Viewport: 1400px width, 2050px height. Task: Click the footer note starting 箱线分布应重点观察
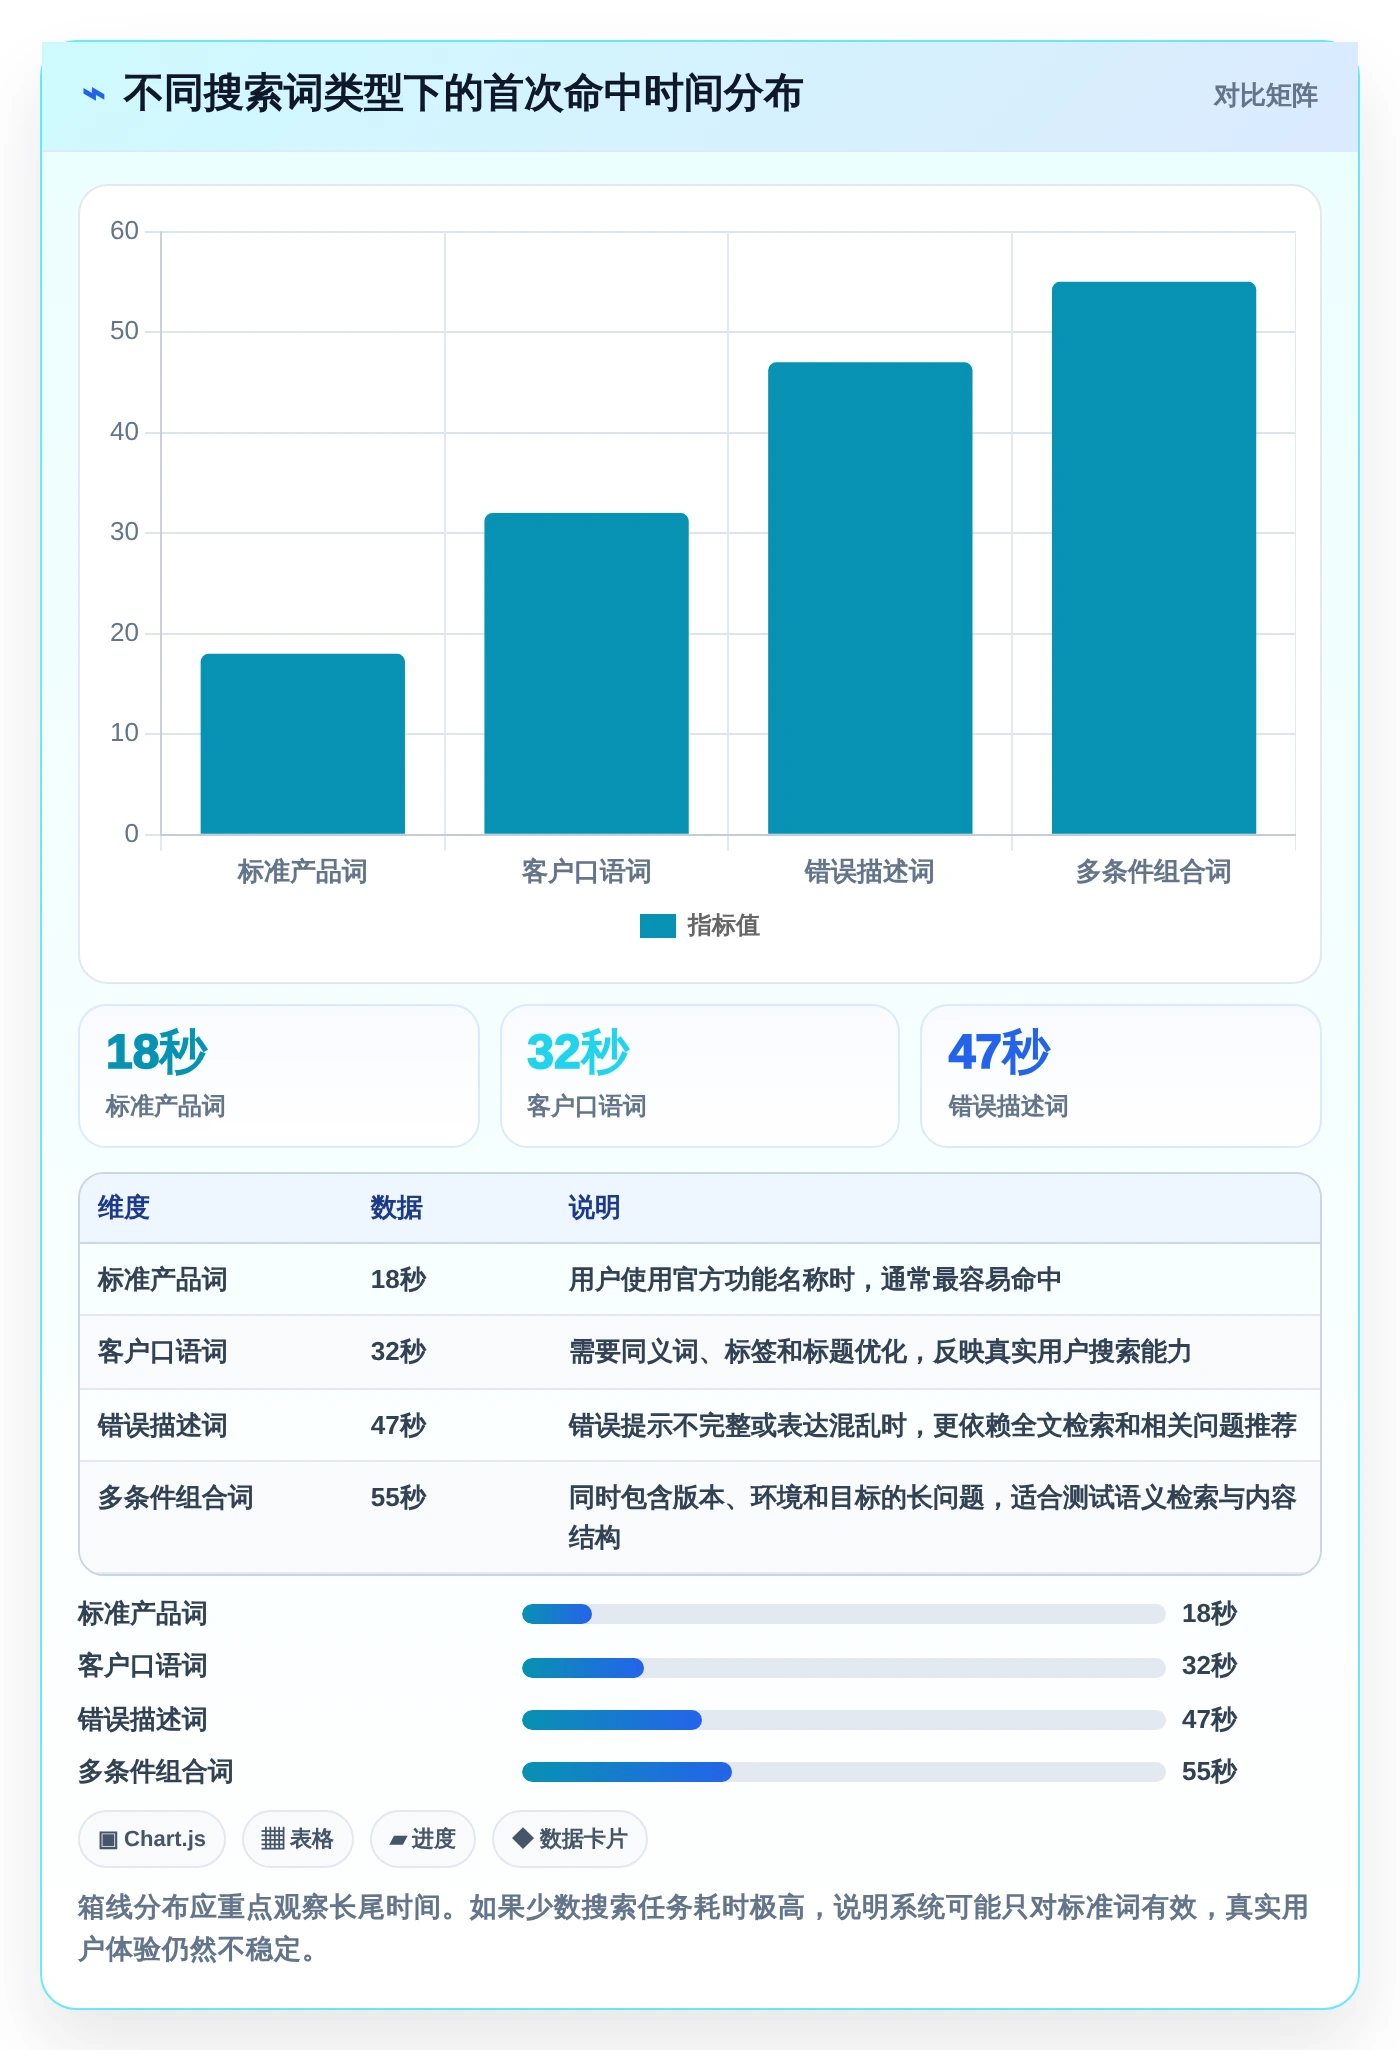[694, 1928]
